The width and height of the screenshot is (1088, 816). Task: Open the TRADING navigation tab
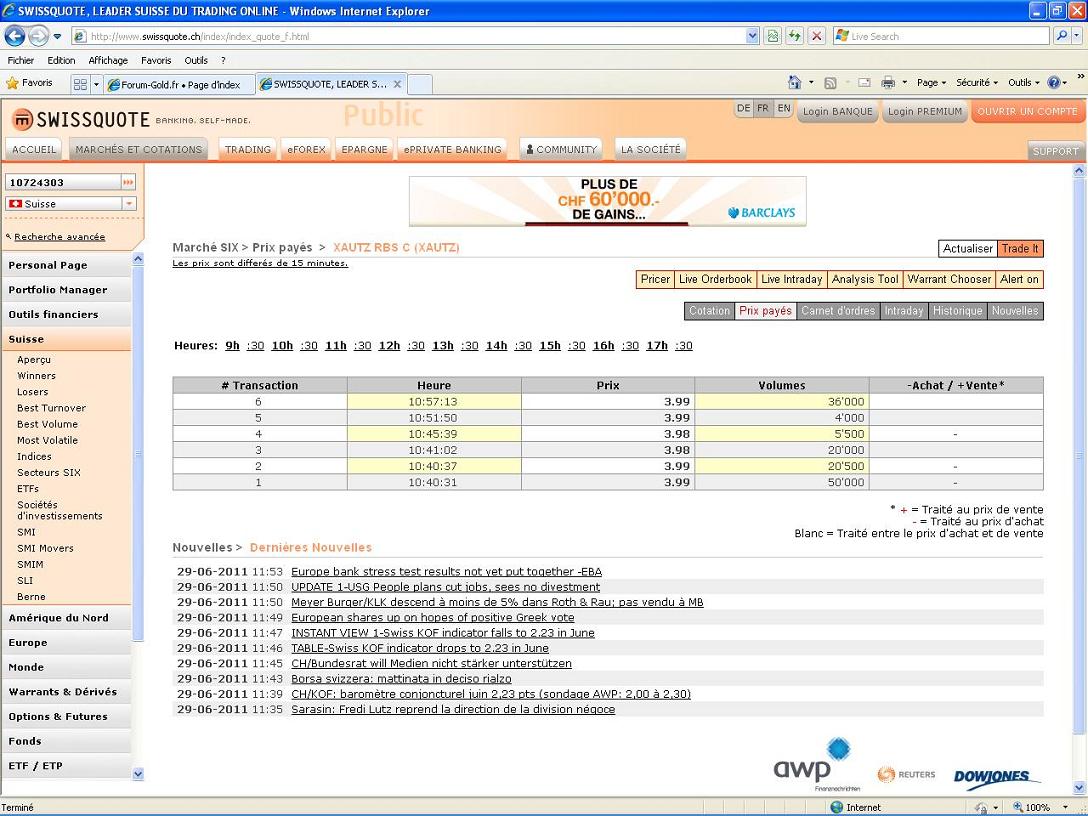[248, 149]
